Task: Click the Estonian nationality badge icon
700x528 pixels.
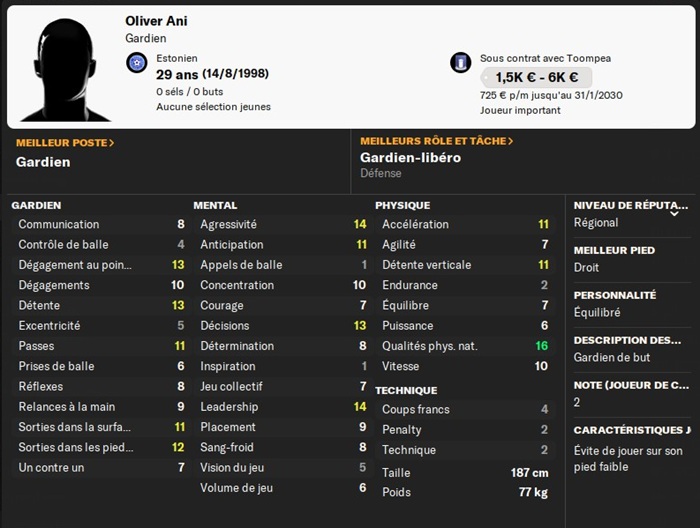Action: tap(137, 64)
